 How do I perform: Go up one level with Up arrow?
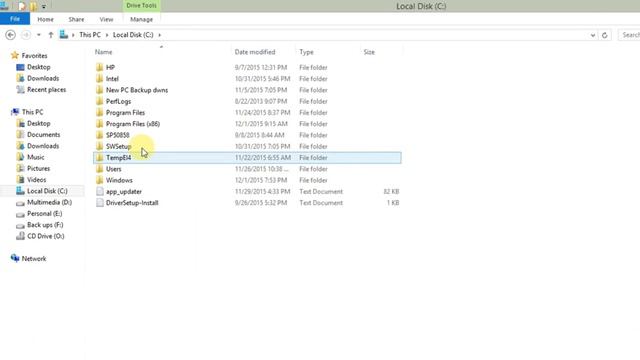click(51, 35)
